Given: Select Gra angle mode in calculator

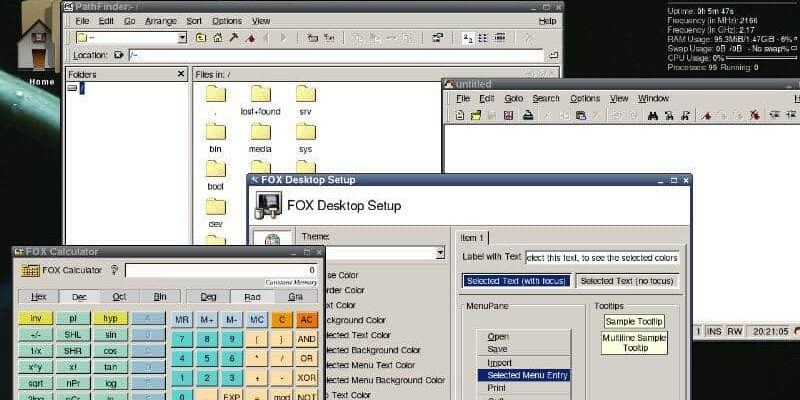Looking at the screenshot, I should point(296,296).
